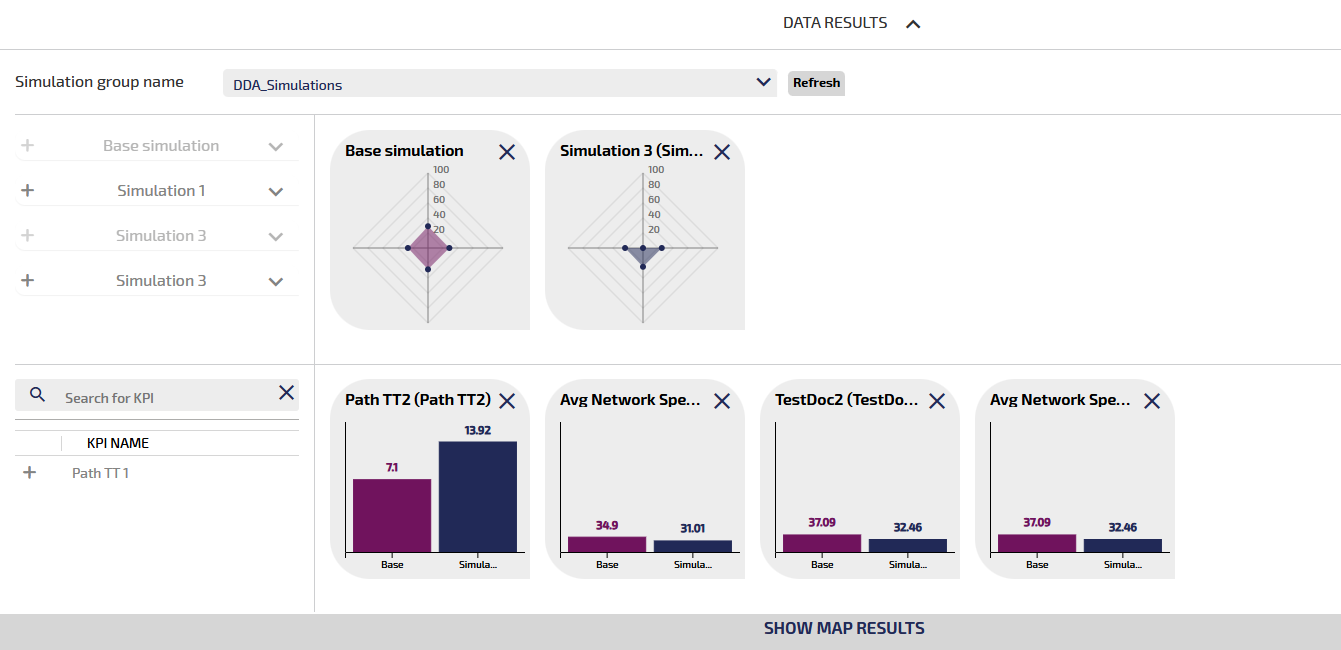
Task: Click the Base simulation radar chart
Action: (428, 247)
